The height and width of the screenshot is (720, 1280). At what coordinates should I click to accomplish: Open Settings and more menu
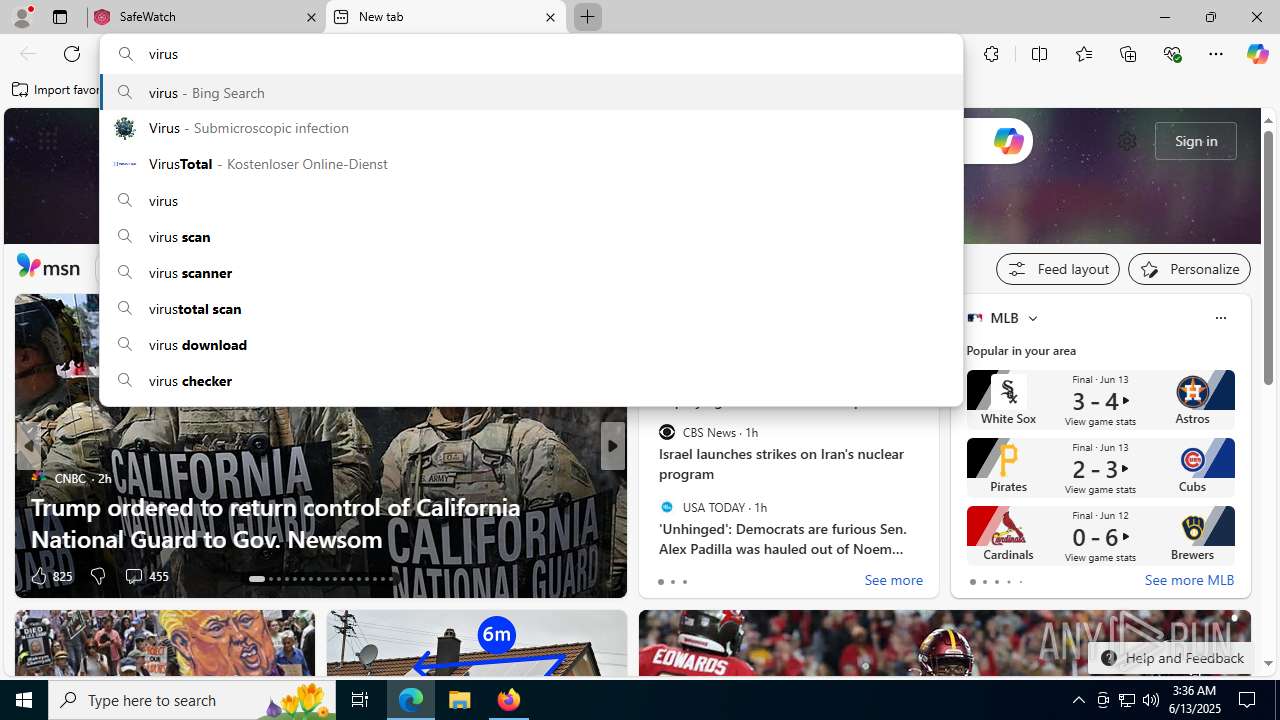click(1216, 54)
